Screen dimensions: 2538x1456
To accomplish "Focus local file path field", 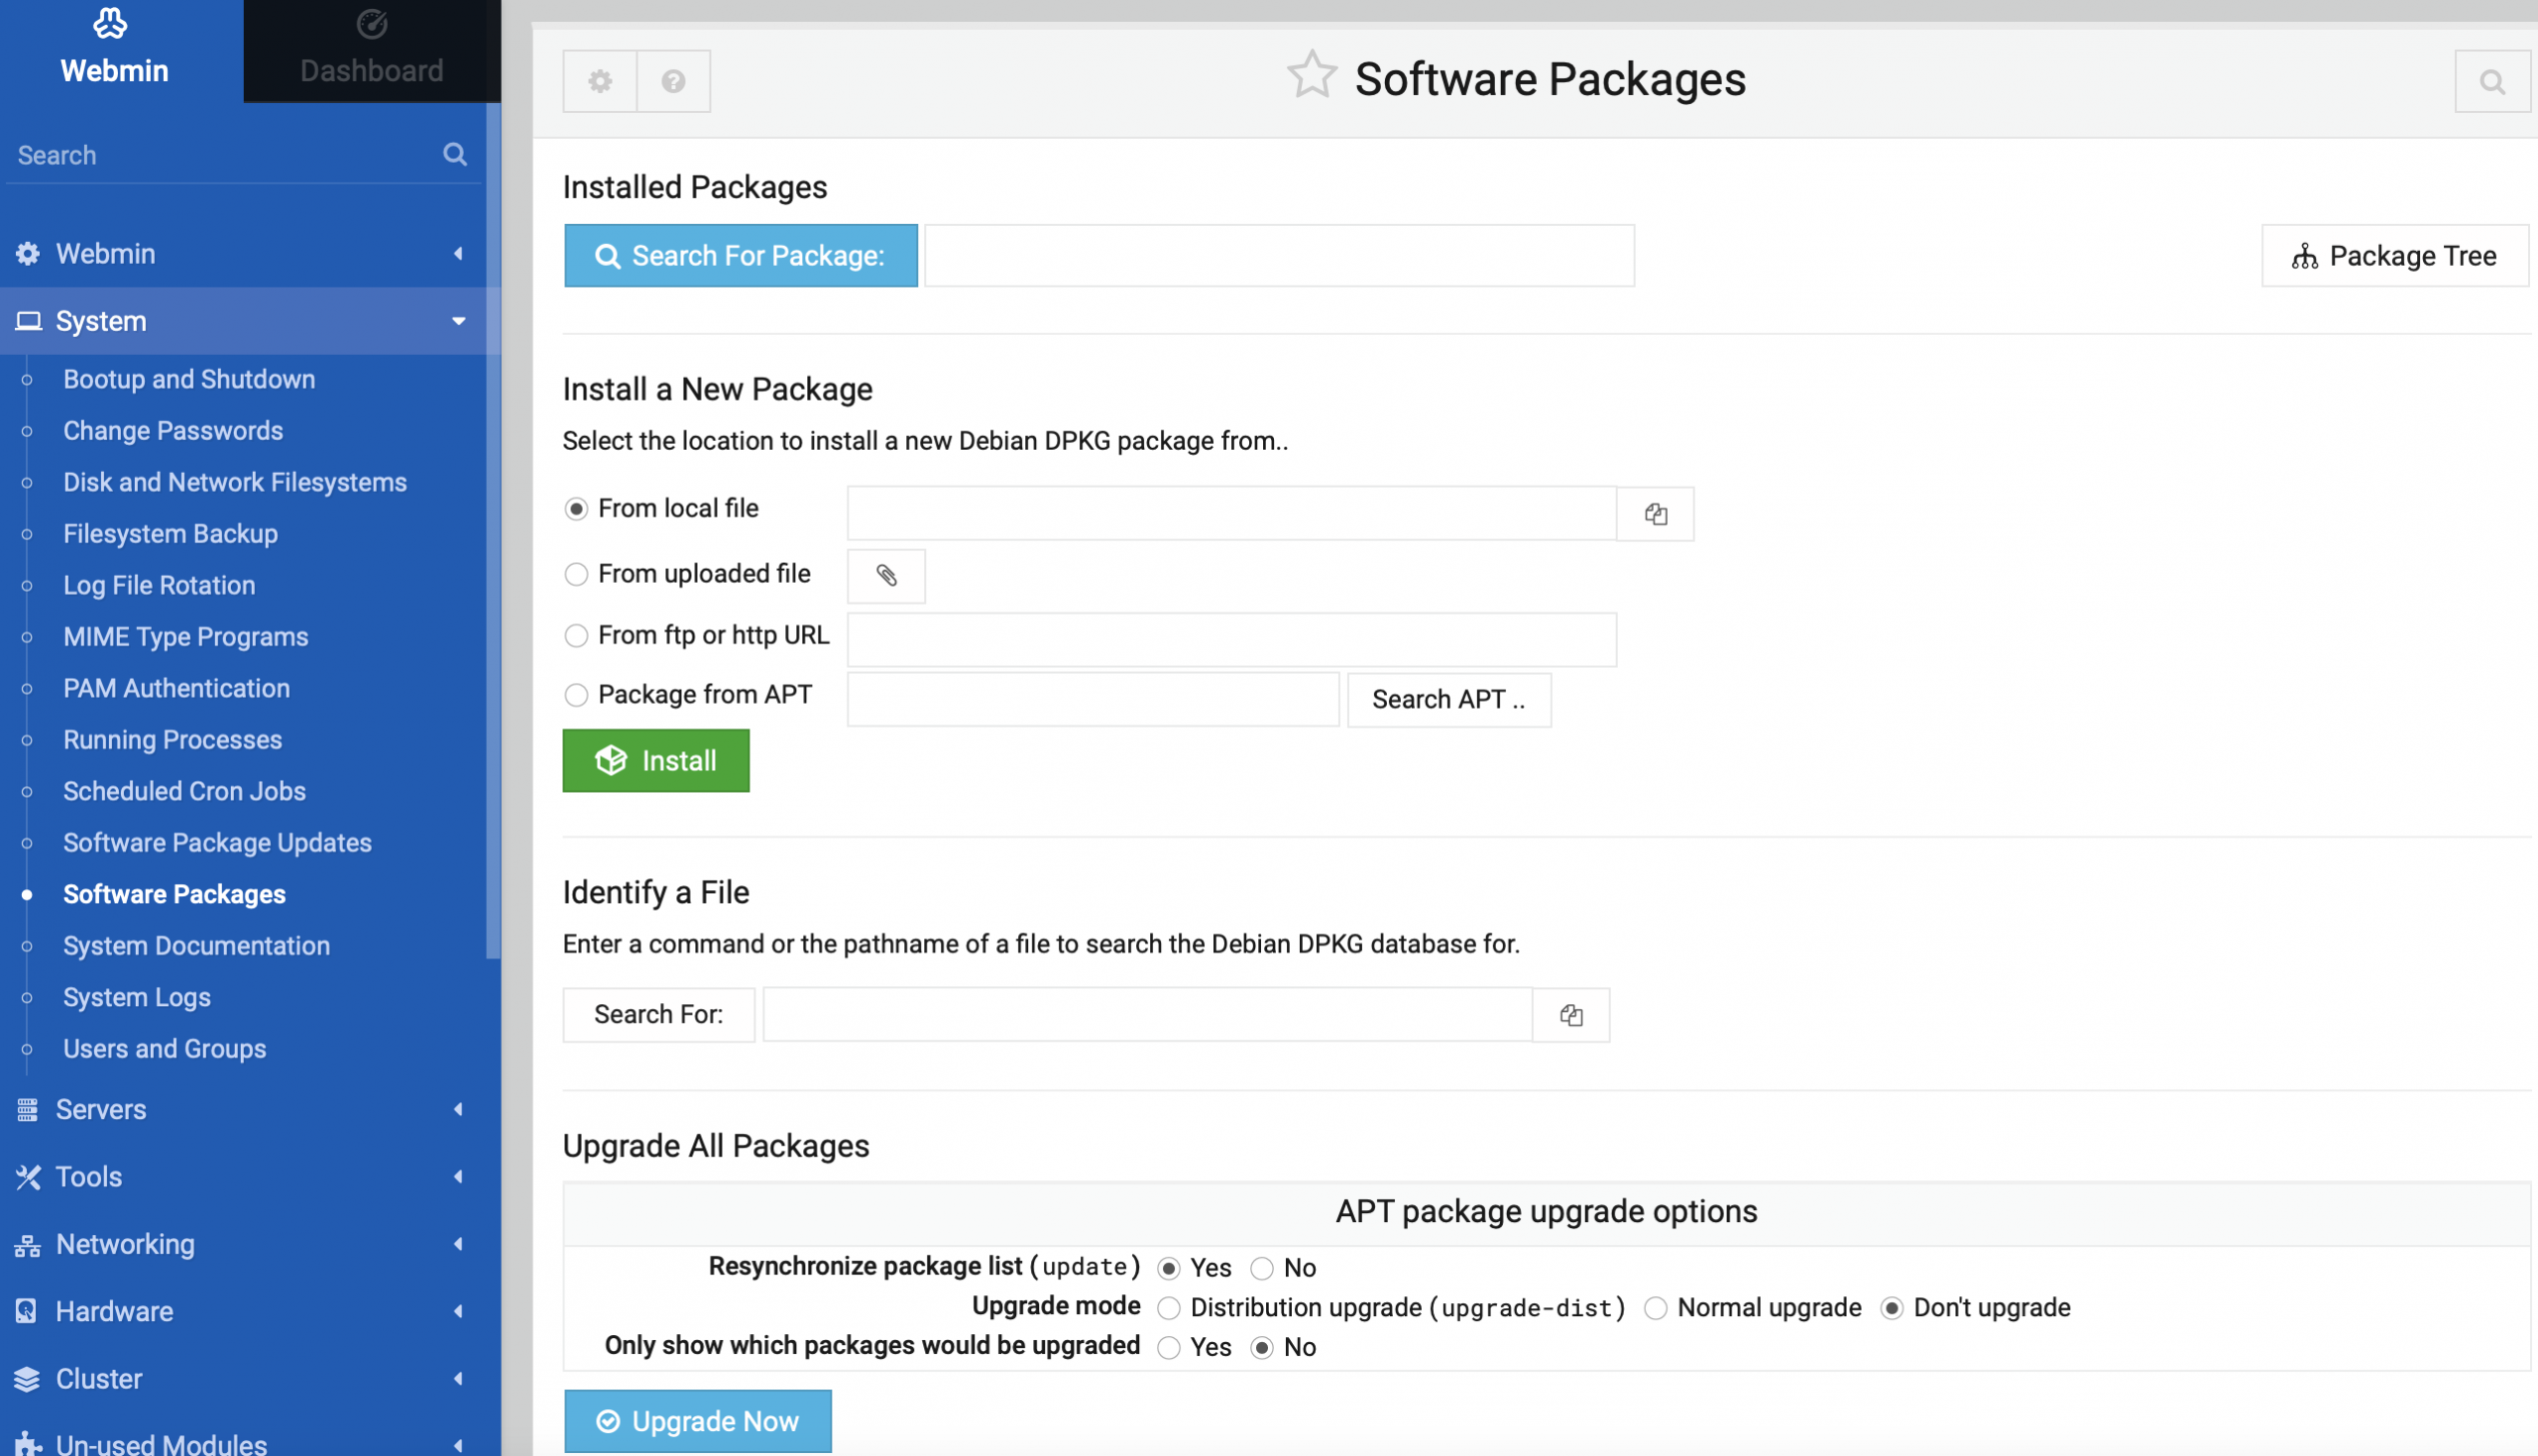I will click(1232, 514).
